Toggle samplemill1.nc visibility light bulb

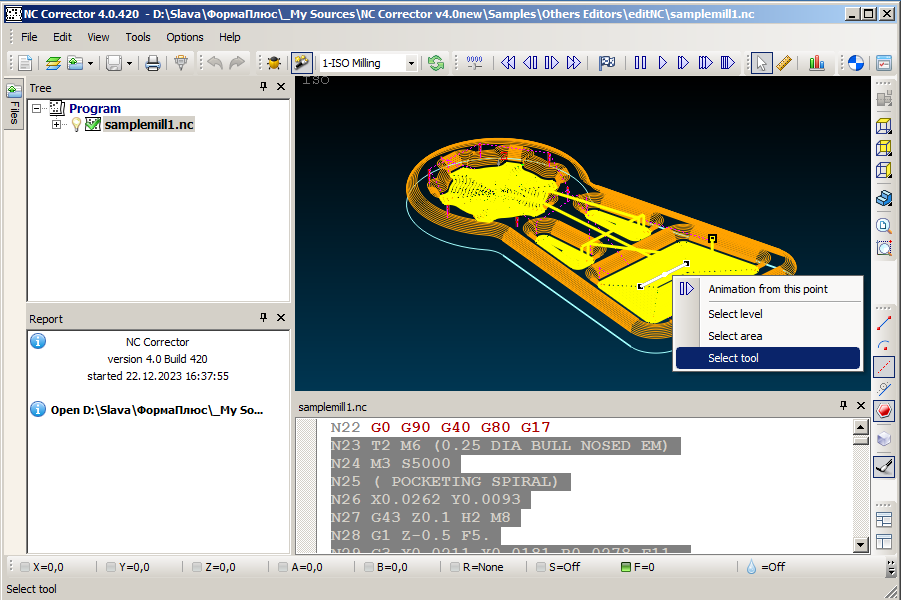tap(76, 125)
